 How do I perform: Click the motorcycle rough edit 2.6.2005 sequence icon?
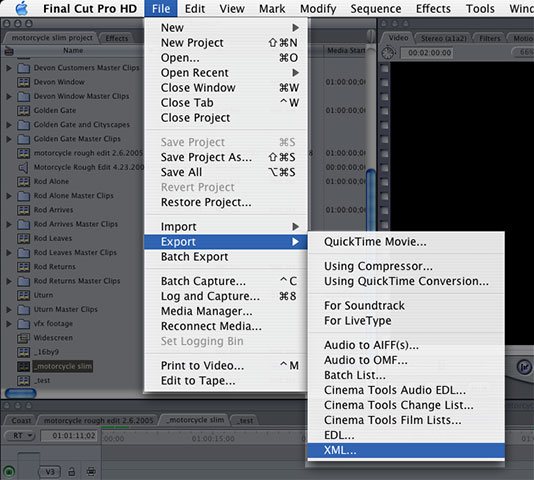(x=23, y=153)
